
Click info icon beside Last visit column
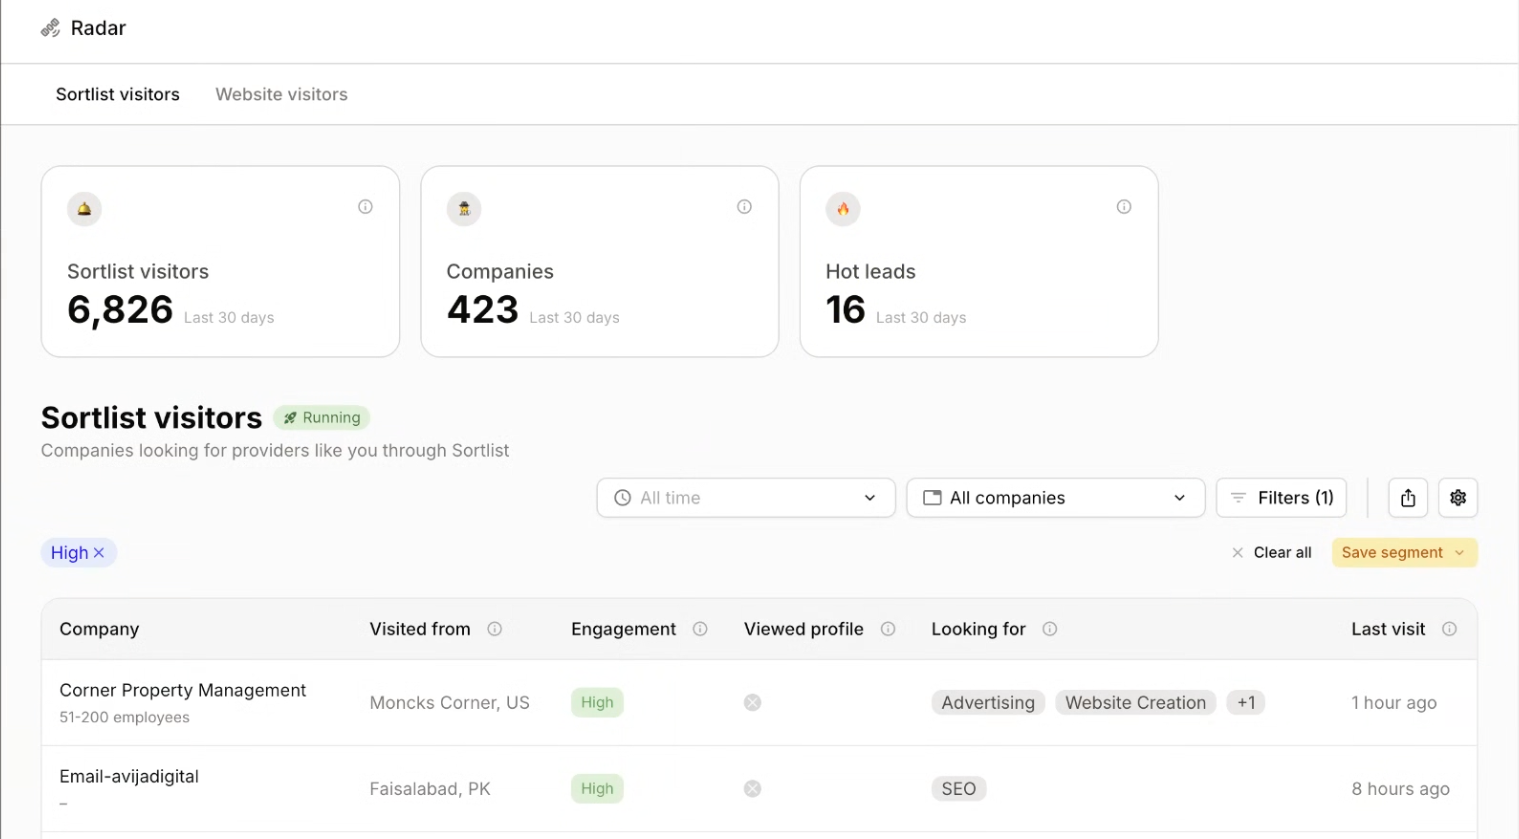[x=1449, y=629]
